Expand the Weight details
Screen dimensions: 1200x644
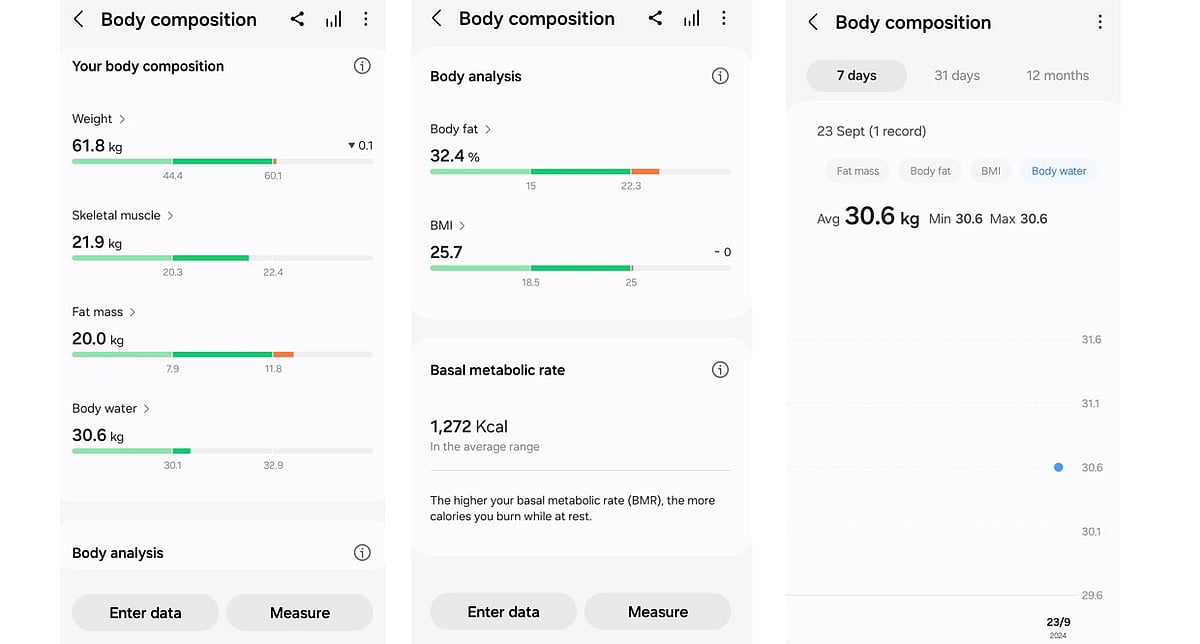(117, 118)
